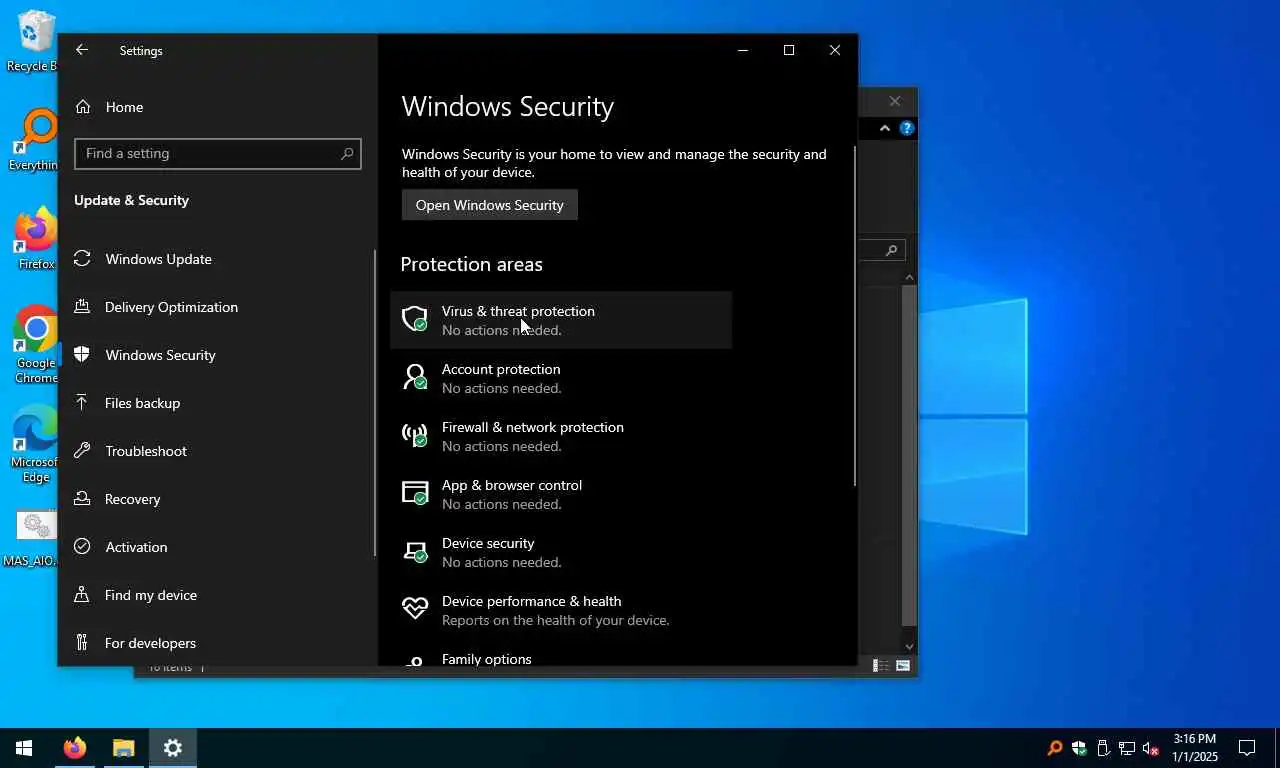Select the Recycle Bin desktop icon
Image resolution: width=1280 pixels, height=768 pixels.
(33, 42)
